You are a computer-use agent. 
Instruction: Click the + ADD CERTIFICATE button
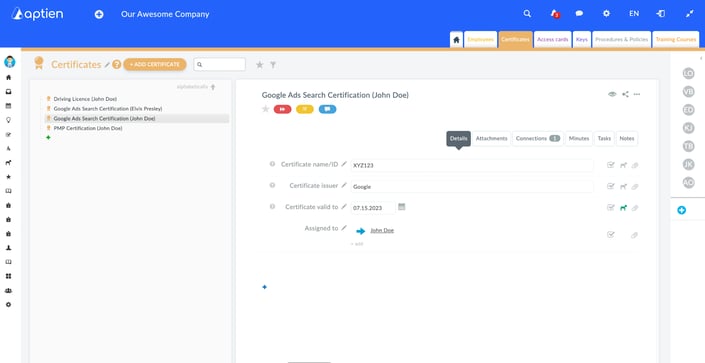click(x=155, y=65)
